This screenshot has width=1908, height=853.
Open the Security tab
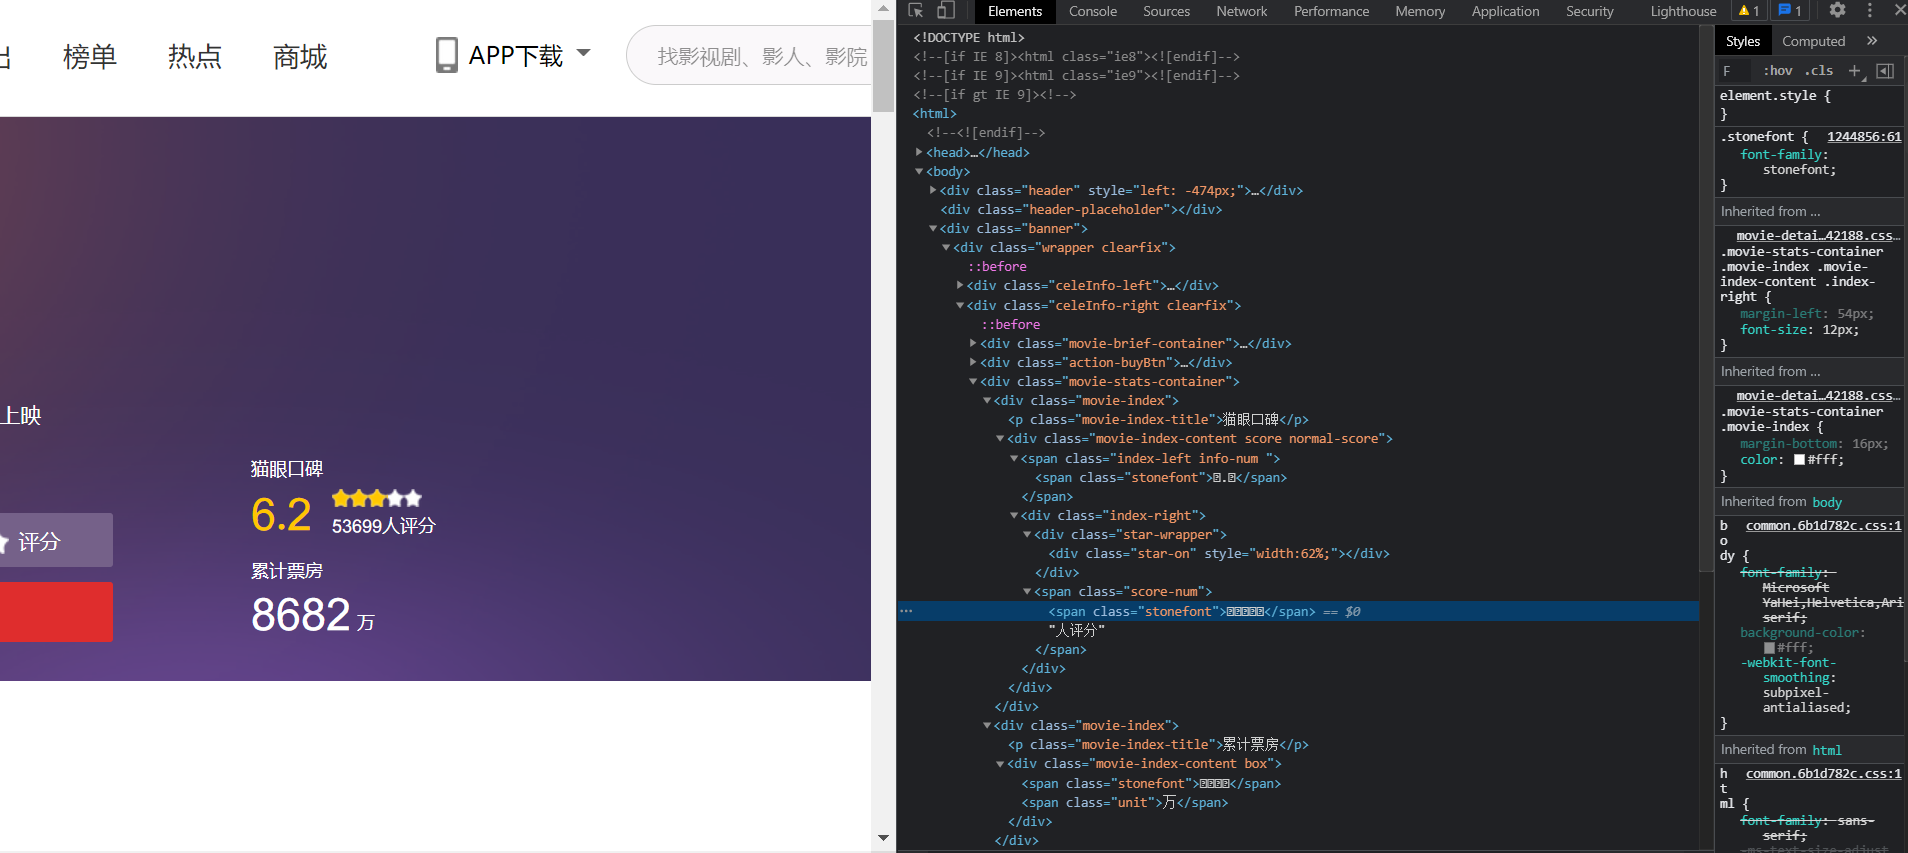point(1589,11)
